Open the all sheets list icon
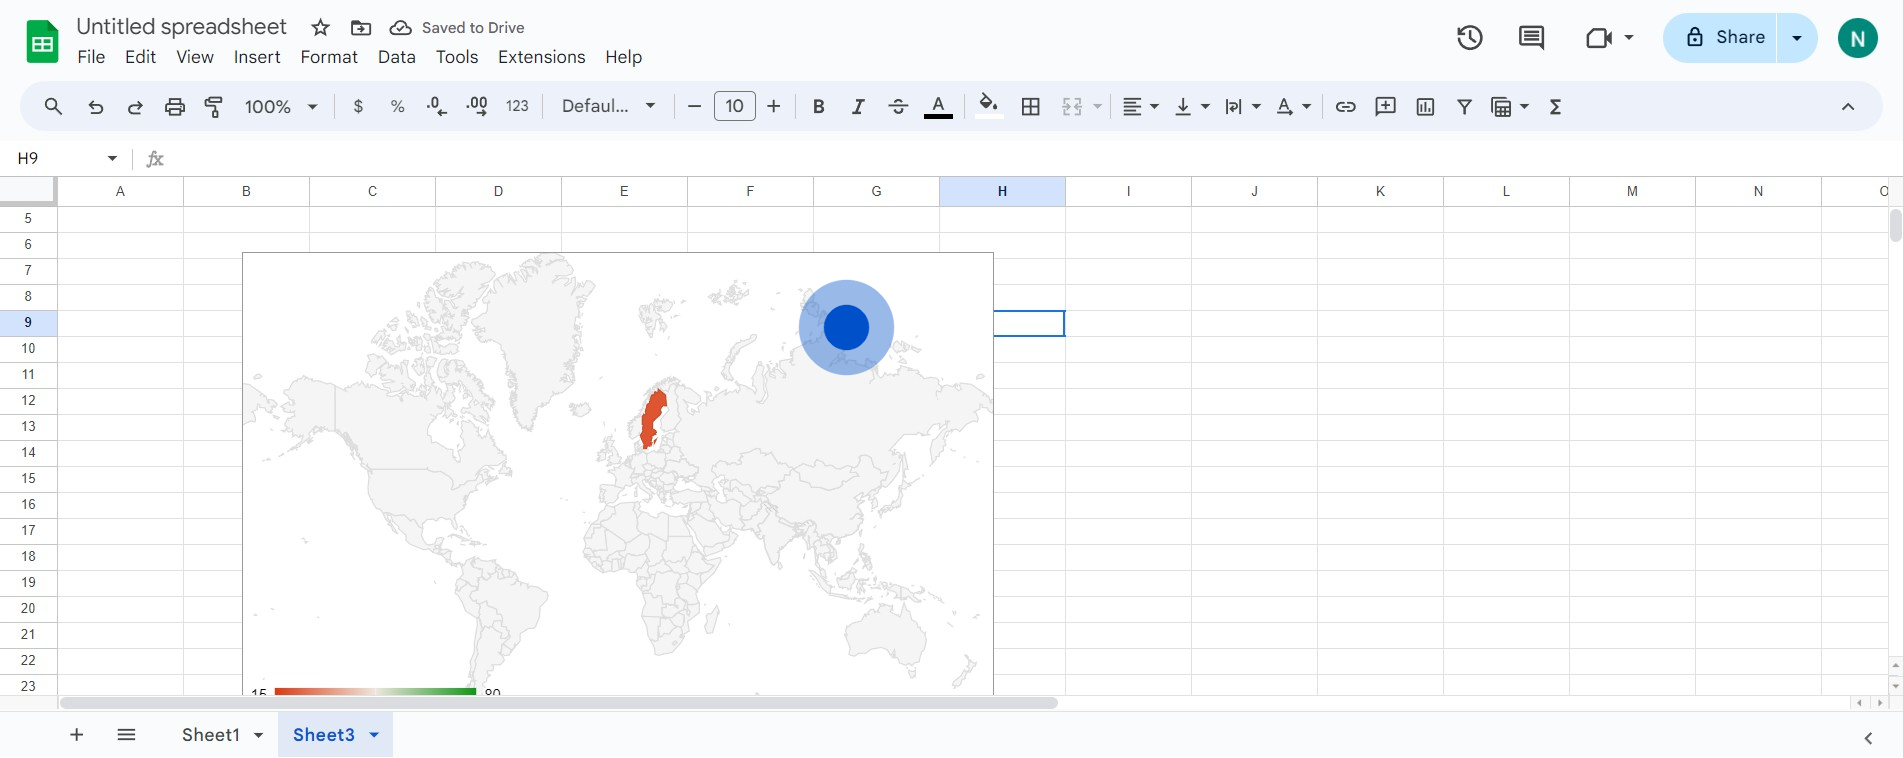Screen dimensions: 1903x758 pyautogui.click(x=126, y=735)
